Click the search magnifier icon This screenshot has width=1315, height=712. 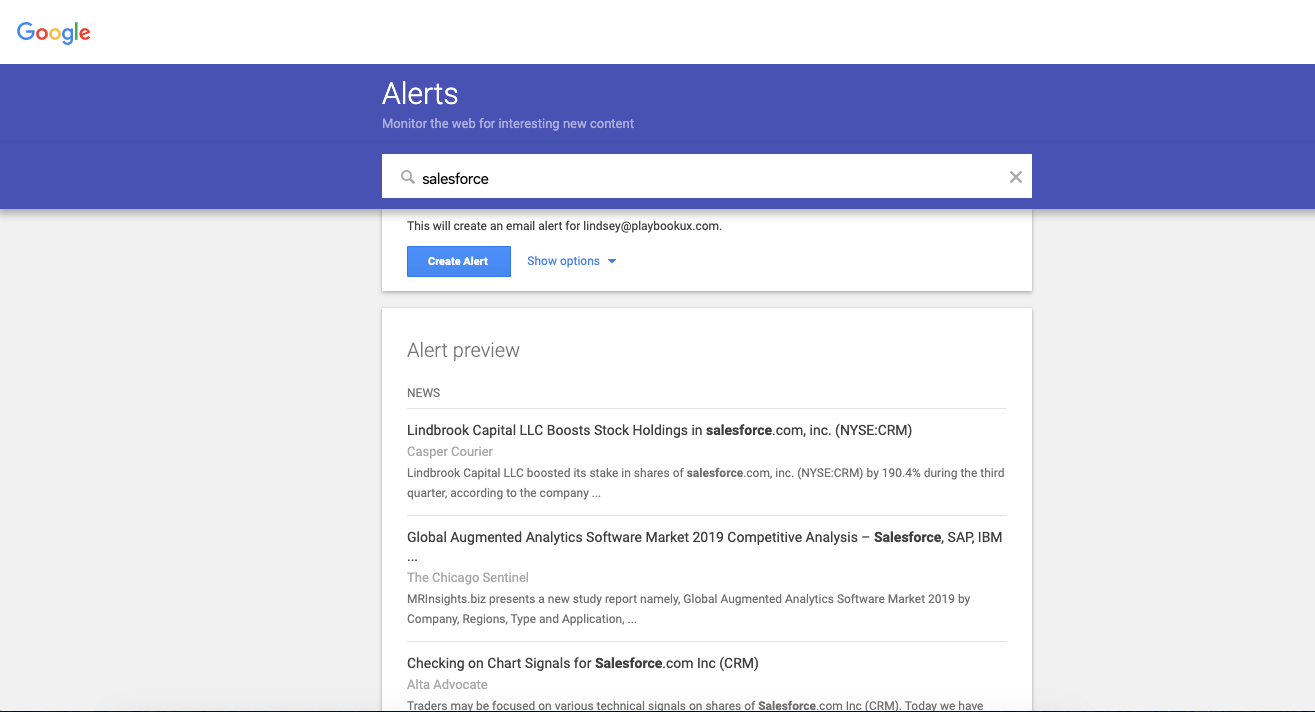coord(407,177)
